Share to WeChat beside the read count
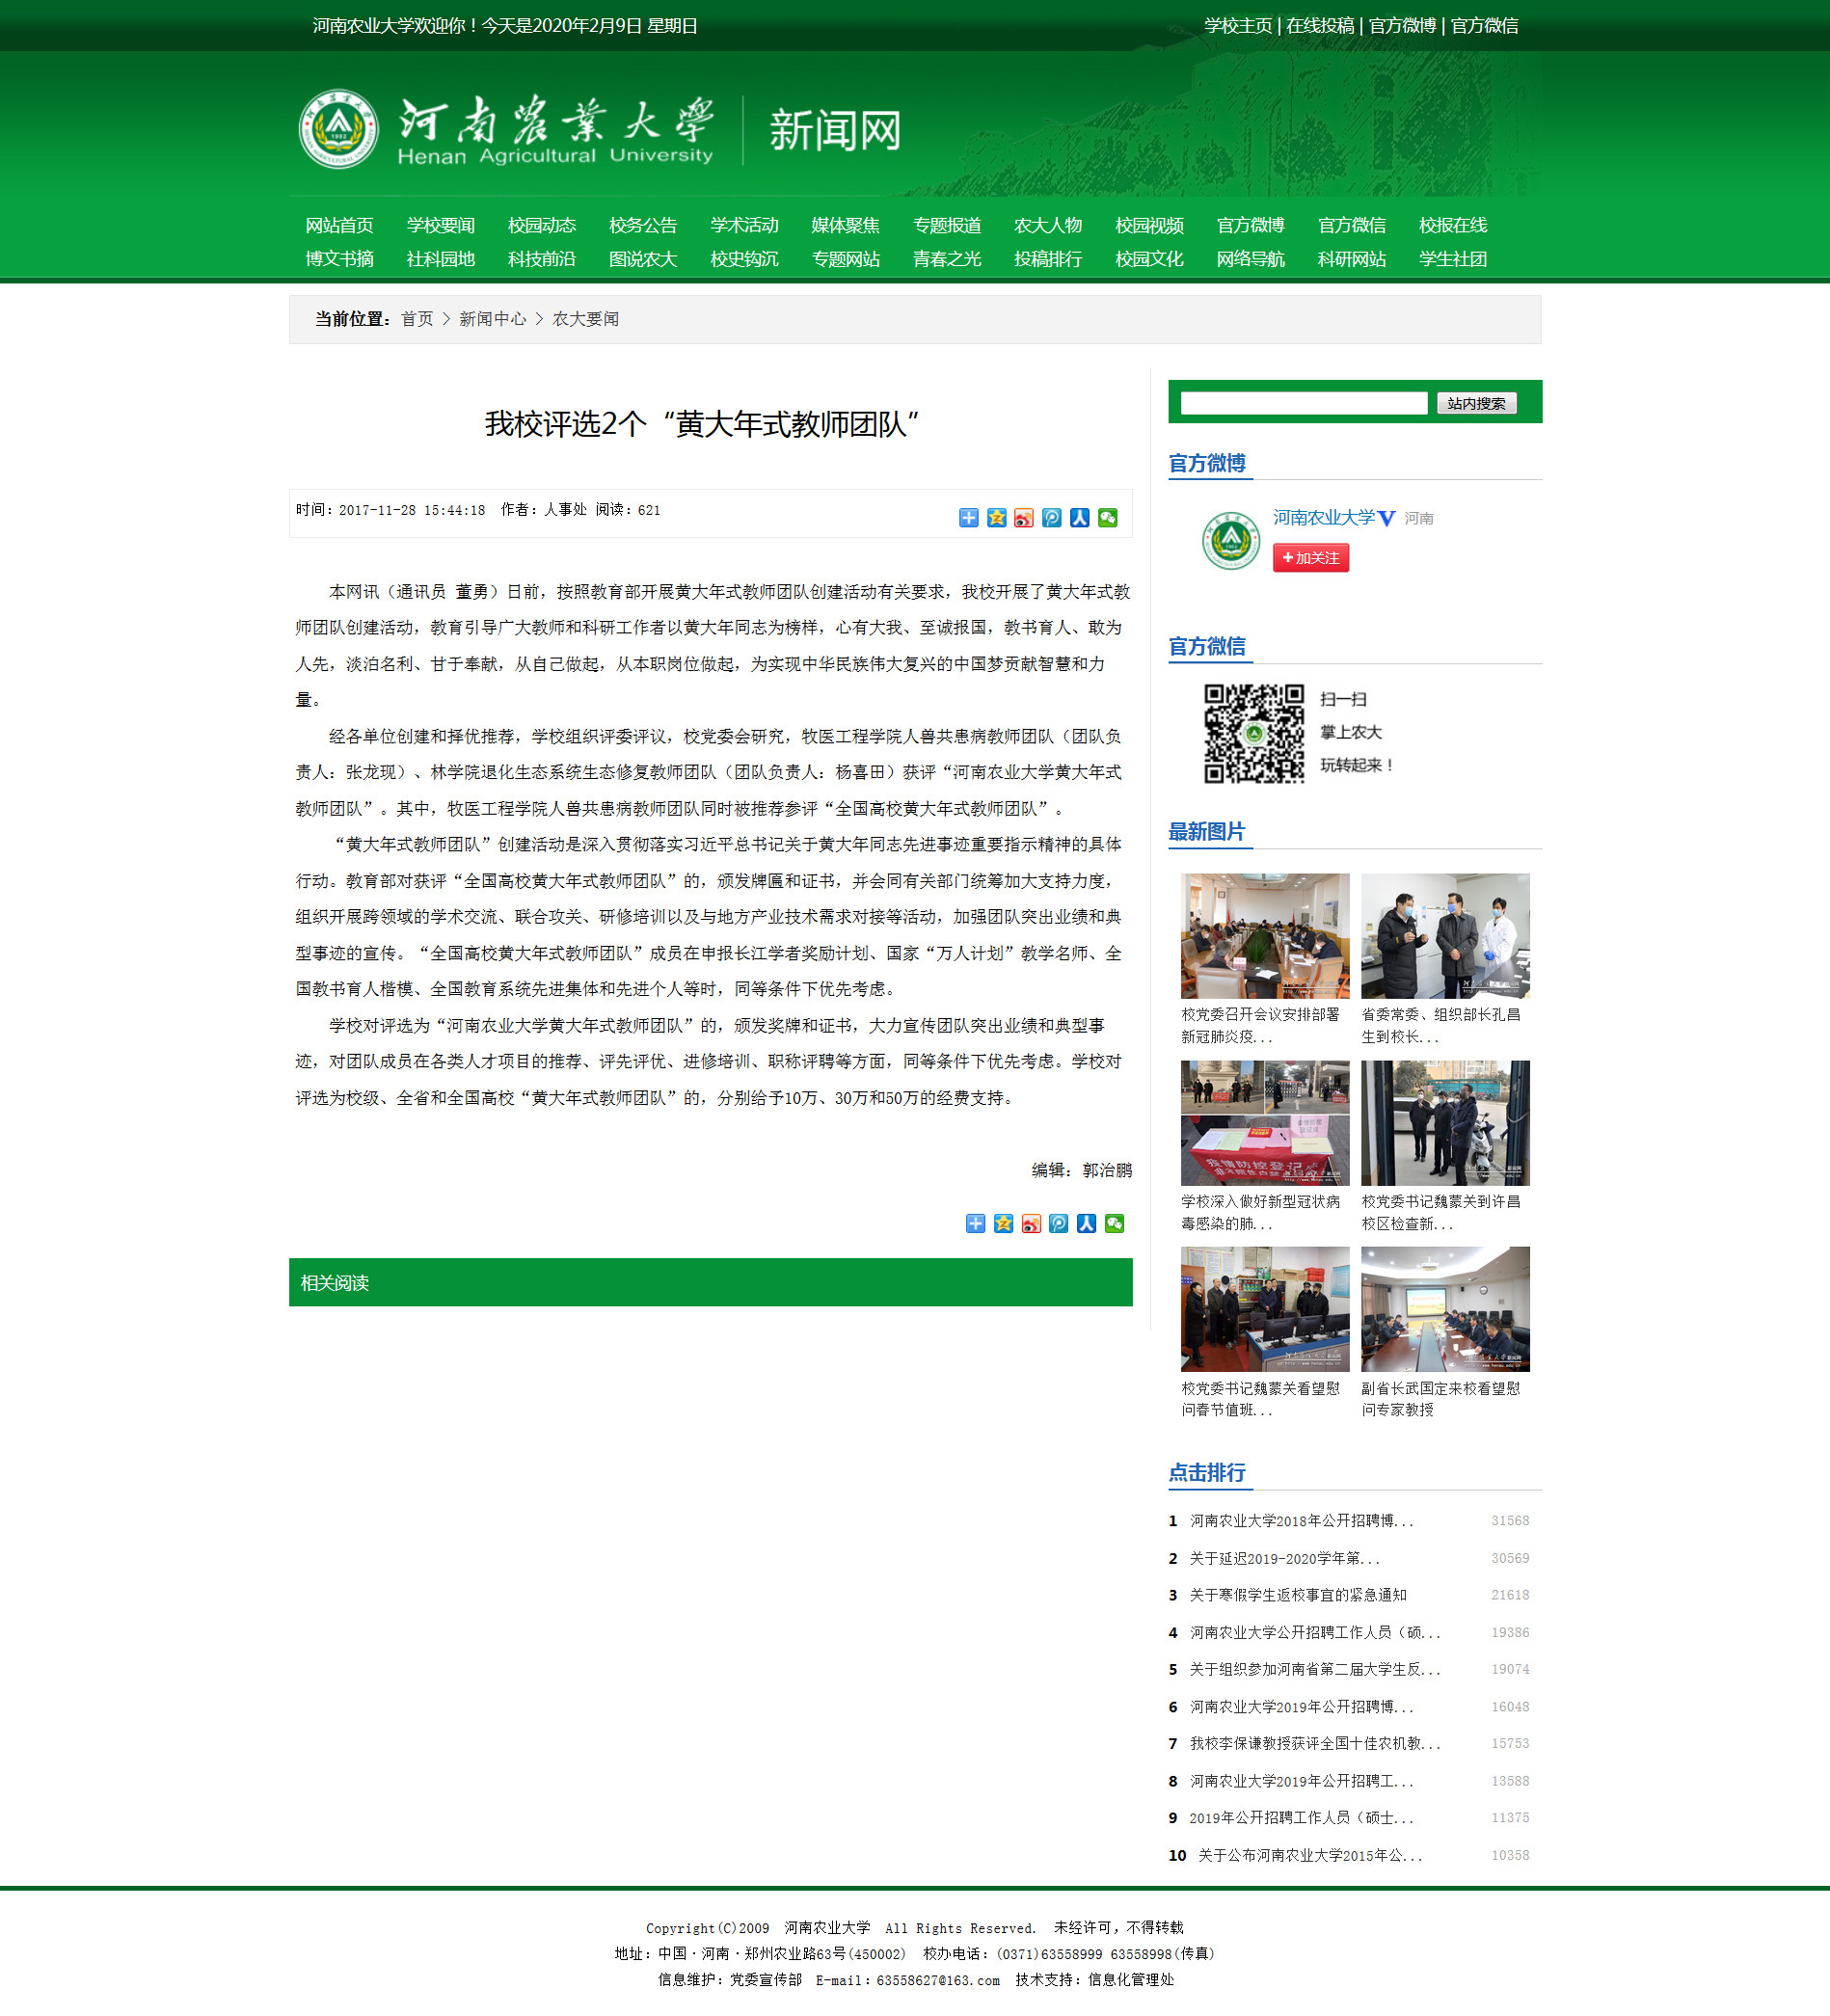Image resolution: width=1830 pixels, height=2016 pixels. tap(1107, 518)
